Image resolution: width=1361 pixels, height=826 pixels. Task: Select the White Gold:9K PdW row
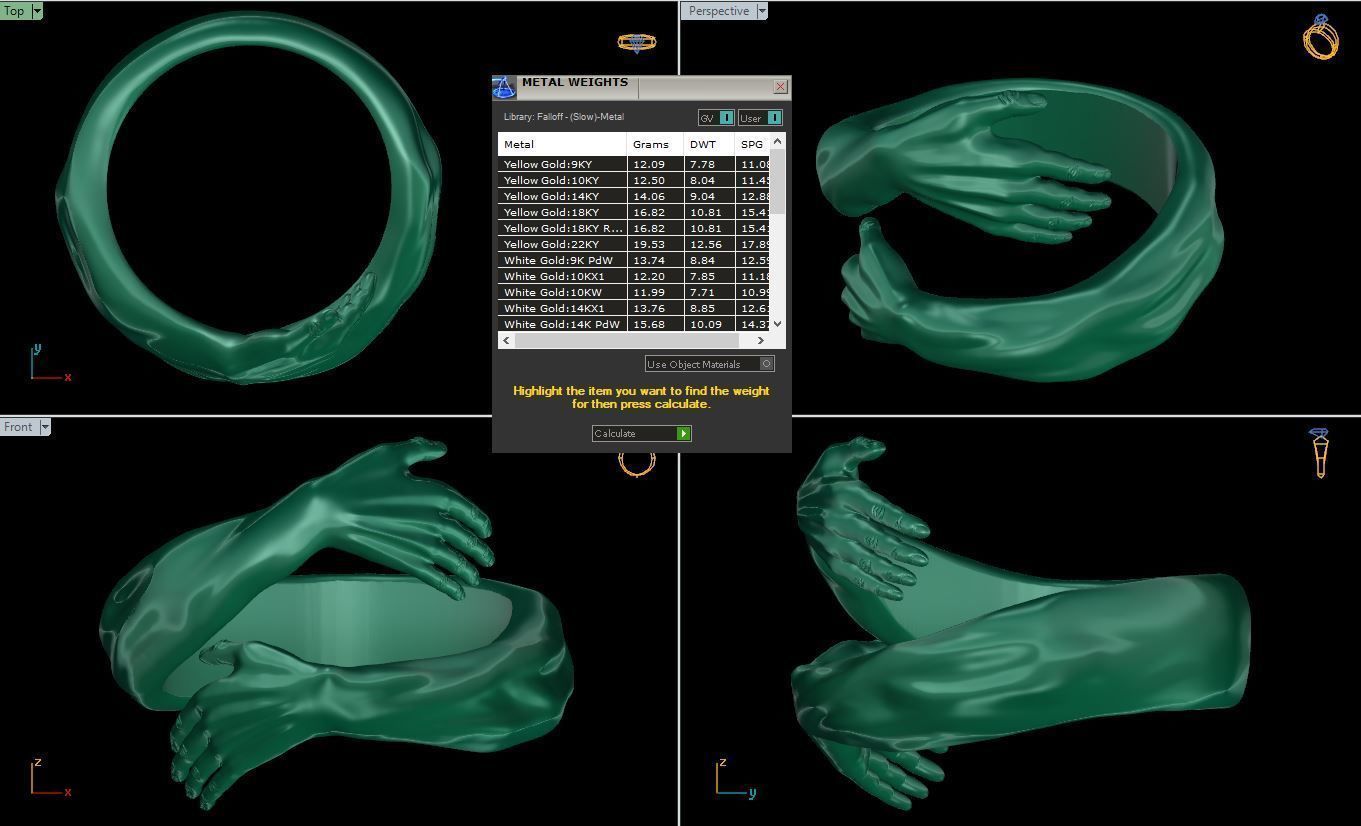click(634, 260)
